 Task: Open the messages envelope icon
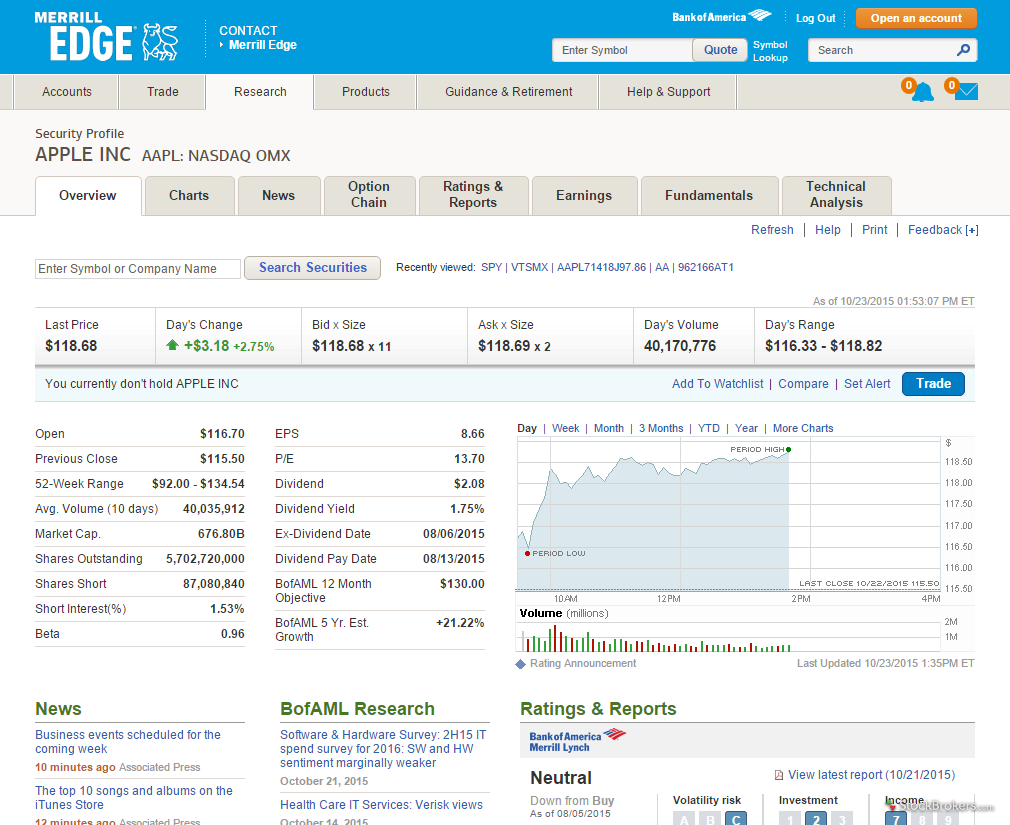pyautogui.click(x=966, y=91)
